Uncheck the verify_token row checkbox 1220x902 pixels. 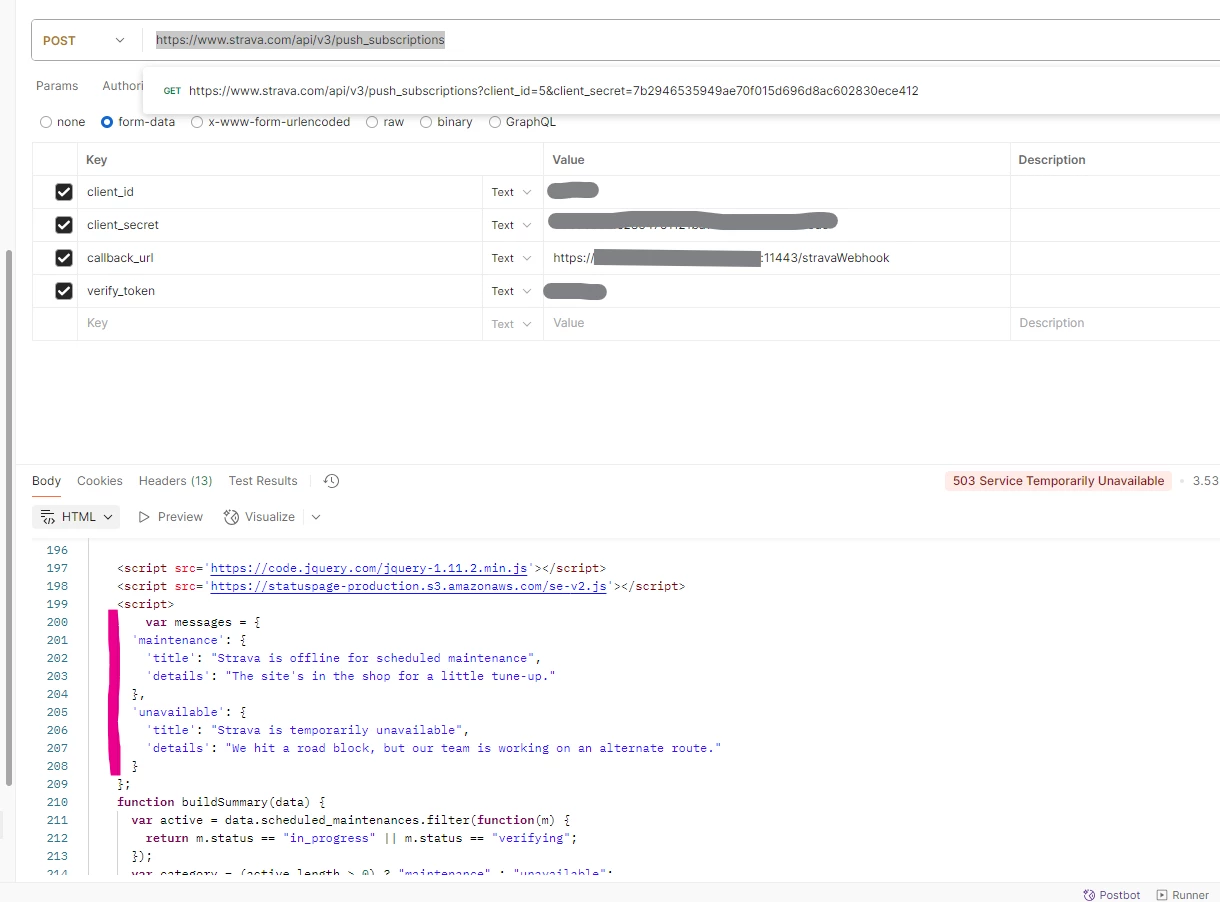[64, 291]
